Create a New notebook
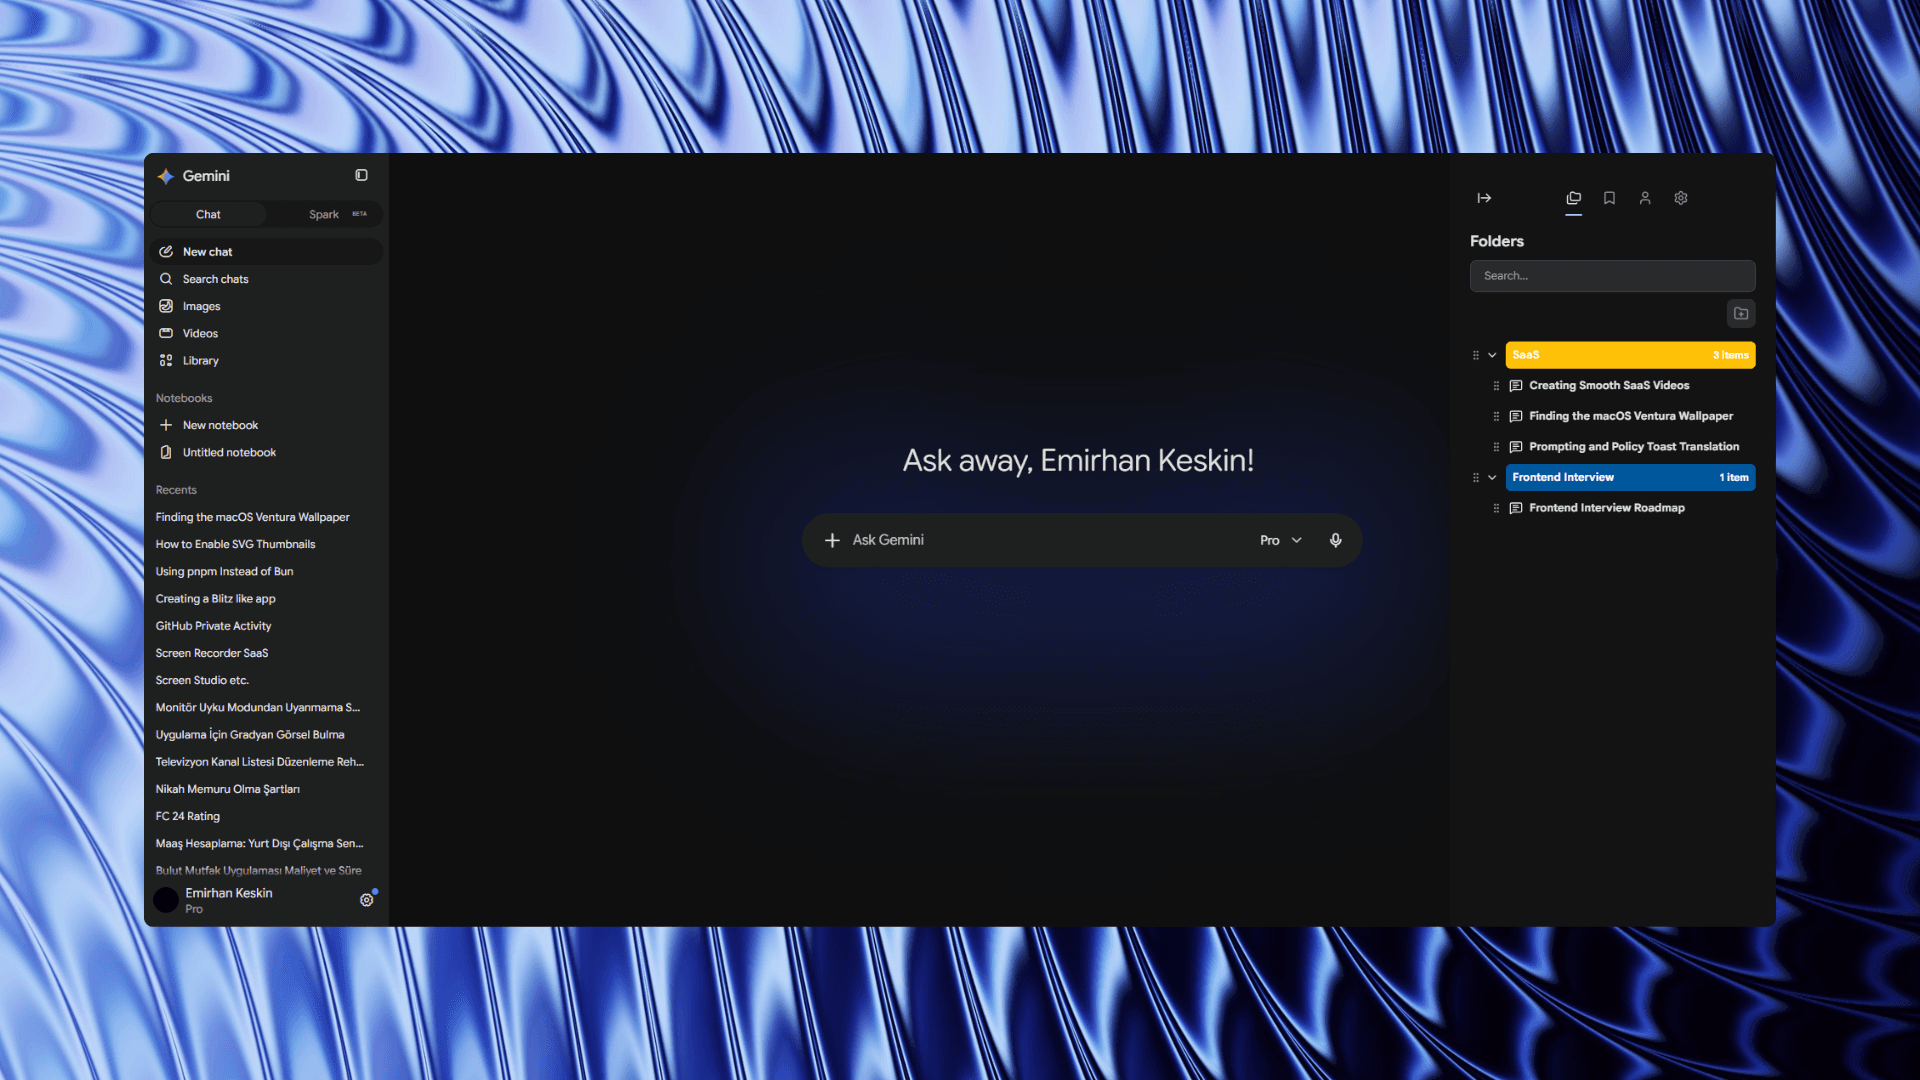The height and width of the screenshot is (1080, 1920). click(266, 425)
